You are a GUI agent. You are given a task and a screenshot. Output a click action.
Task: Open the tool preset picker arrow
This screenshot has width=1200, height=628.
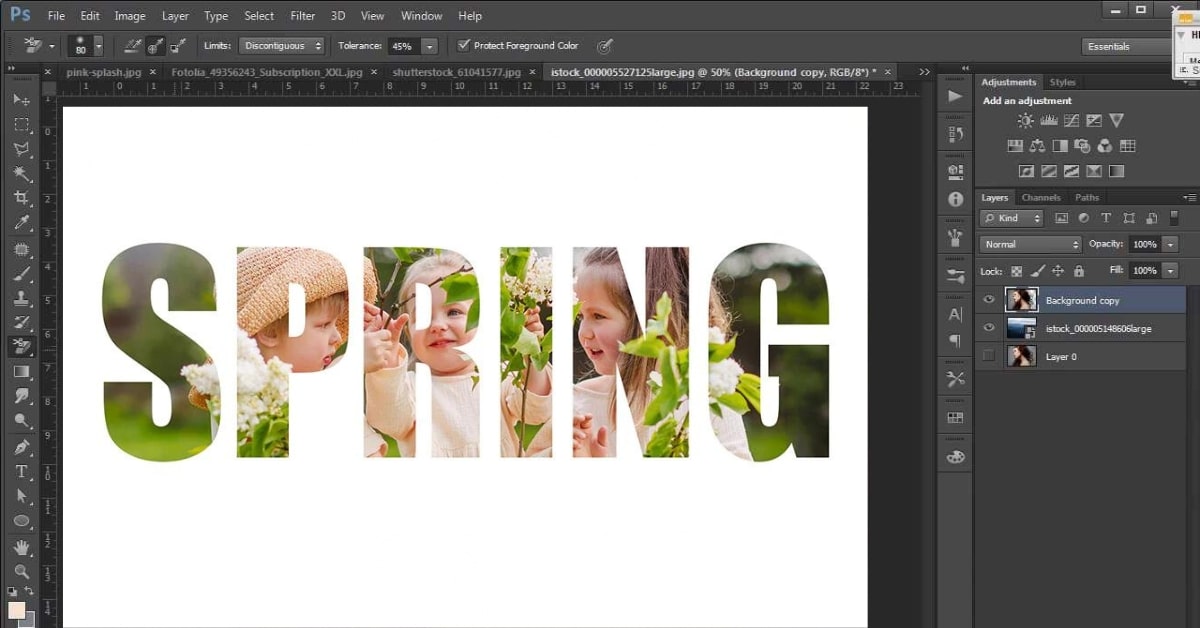[x=52, y=46]
